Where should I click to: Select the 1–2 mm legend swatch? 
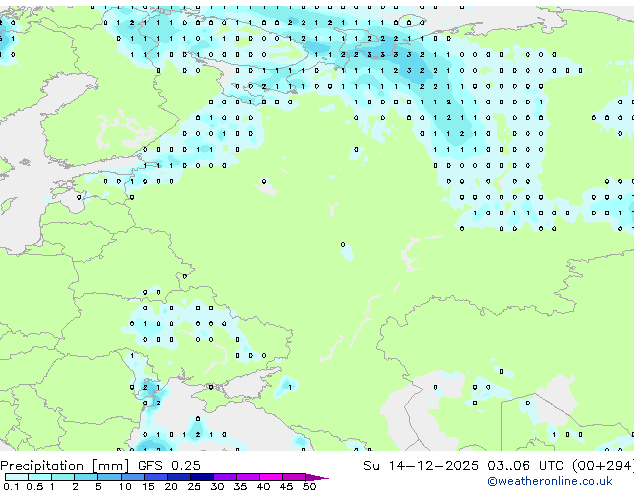tap(63, 477)
